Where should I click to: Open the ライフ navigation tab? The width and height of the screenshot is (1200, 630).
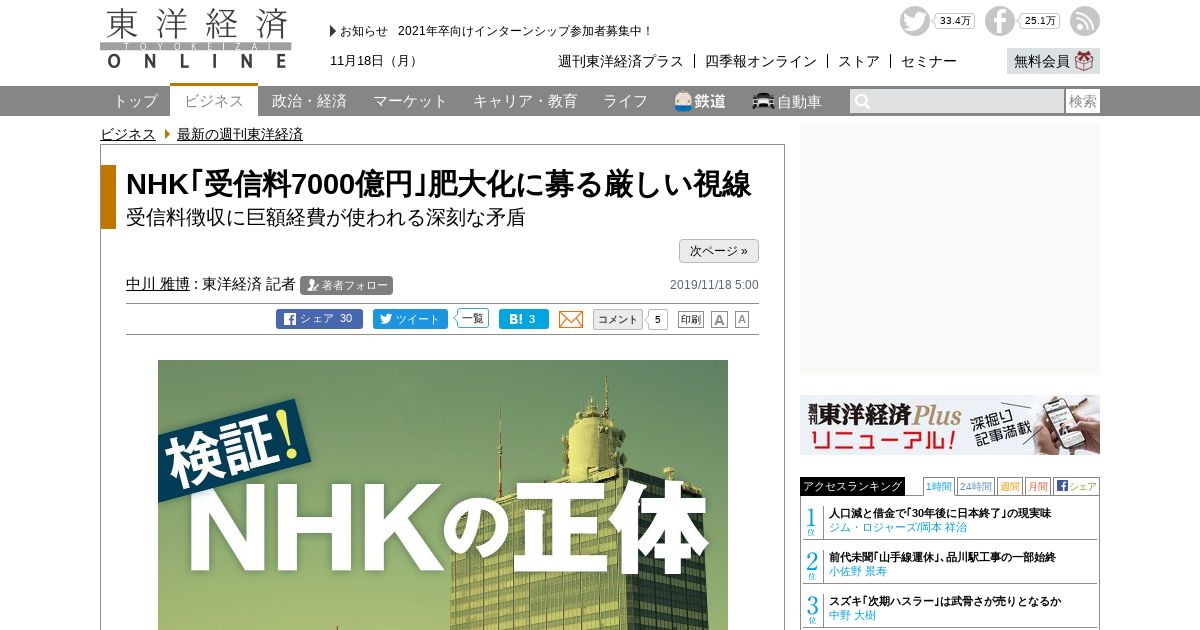[x=625, y=101]
